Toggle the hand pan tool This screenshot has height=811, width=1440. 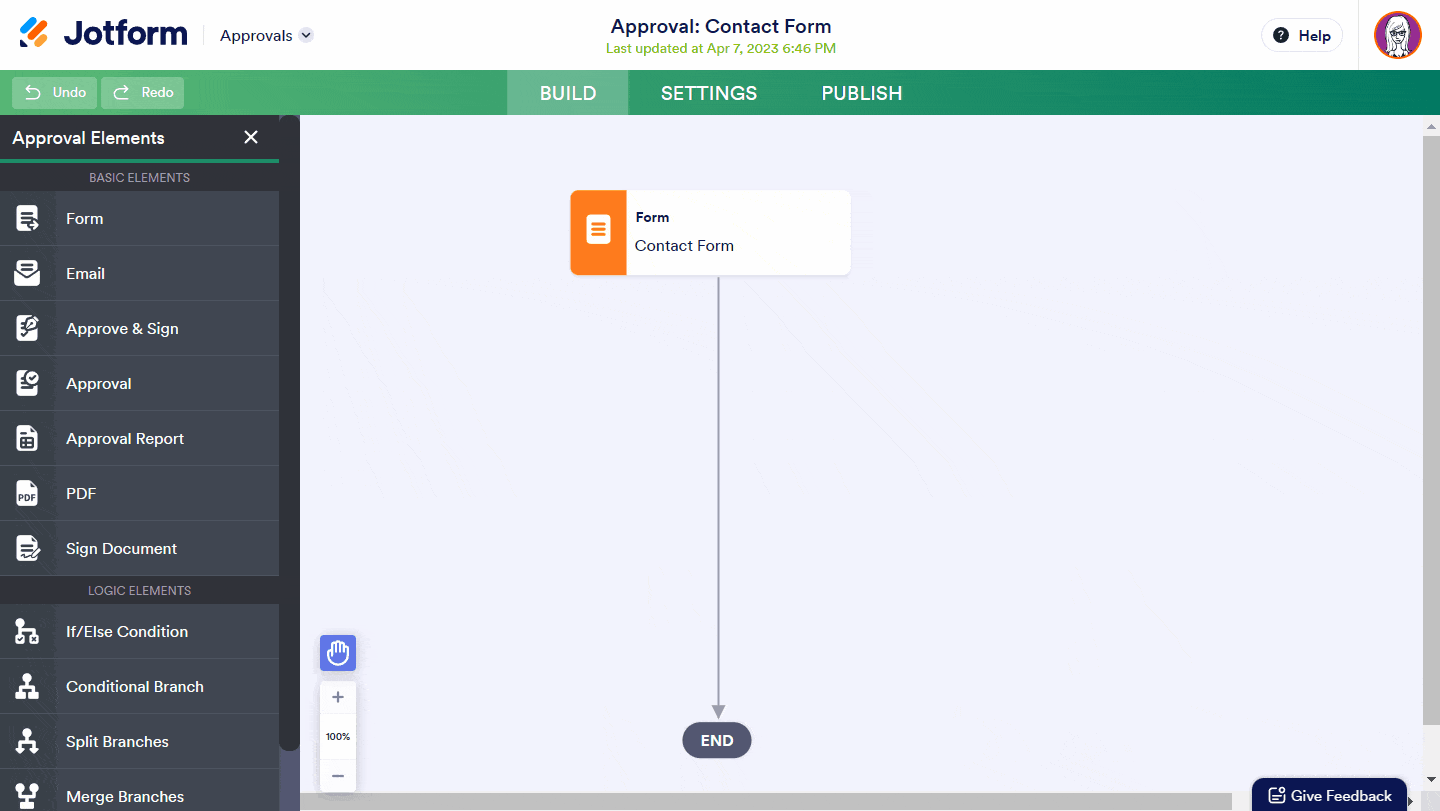tap(338, 653)
